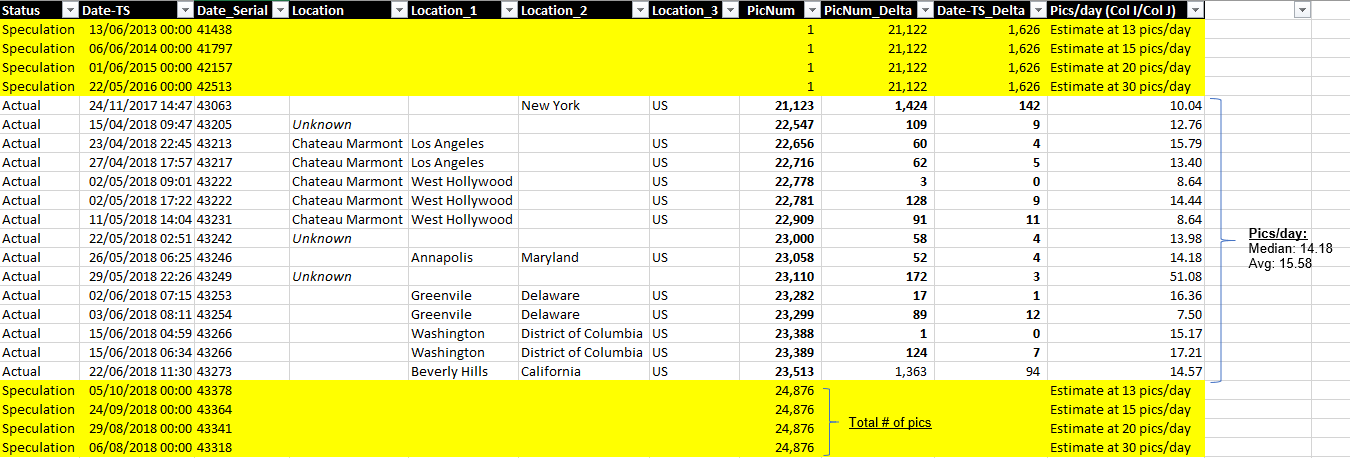Select the Pics/day cell 7.50
The image size is (1350, 458).
(1127, 314)
